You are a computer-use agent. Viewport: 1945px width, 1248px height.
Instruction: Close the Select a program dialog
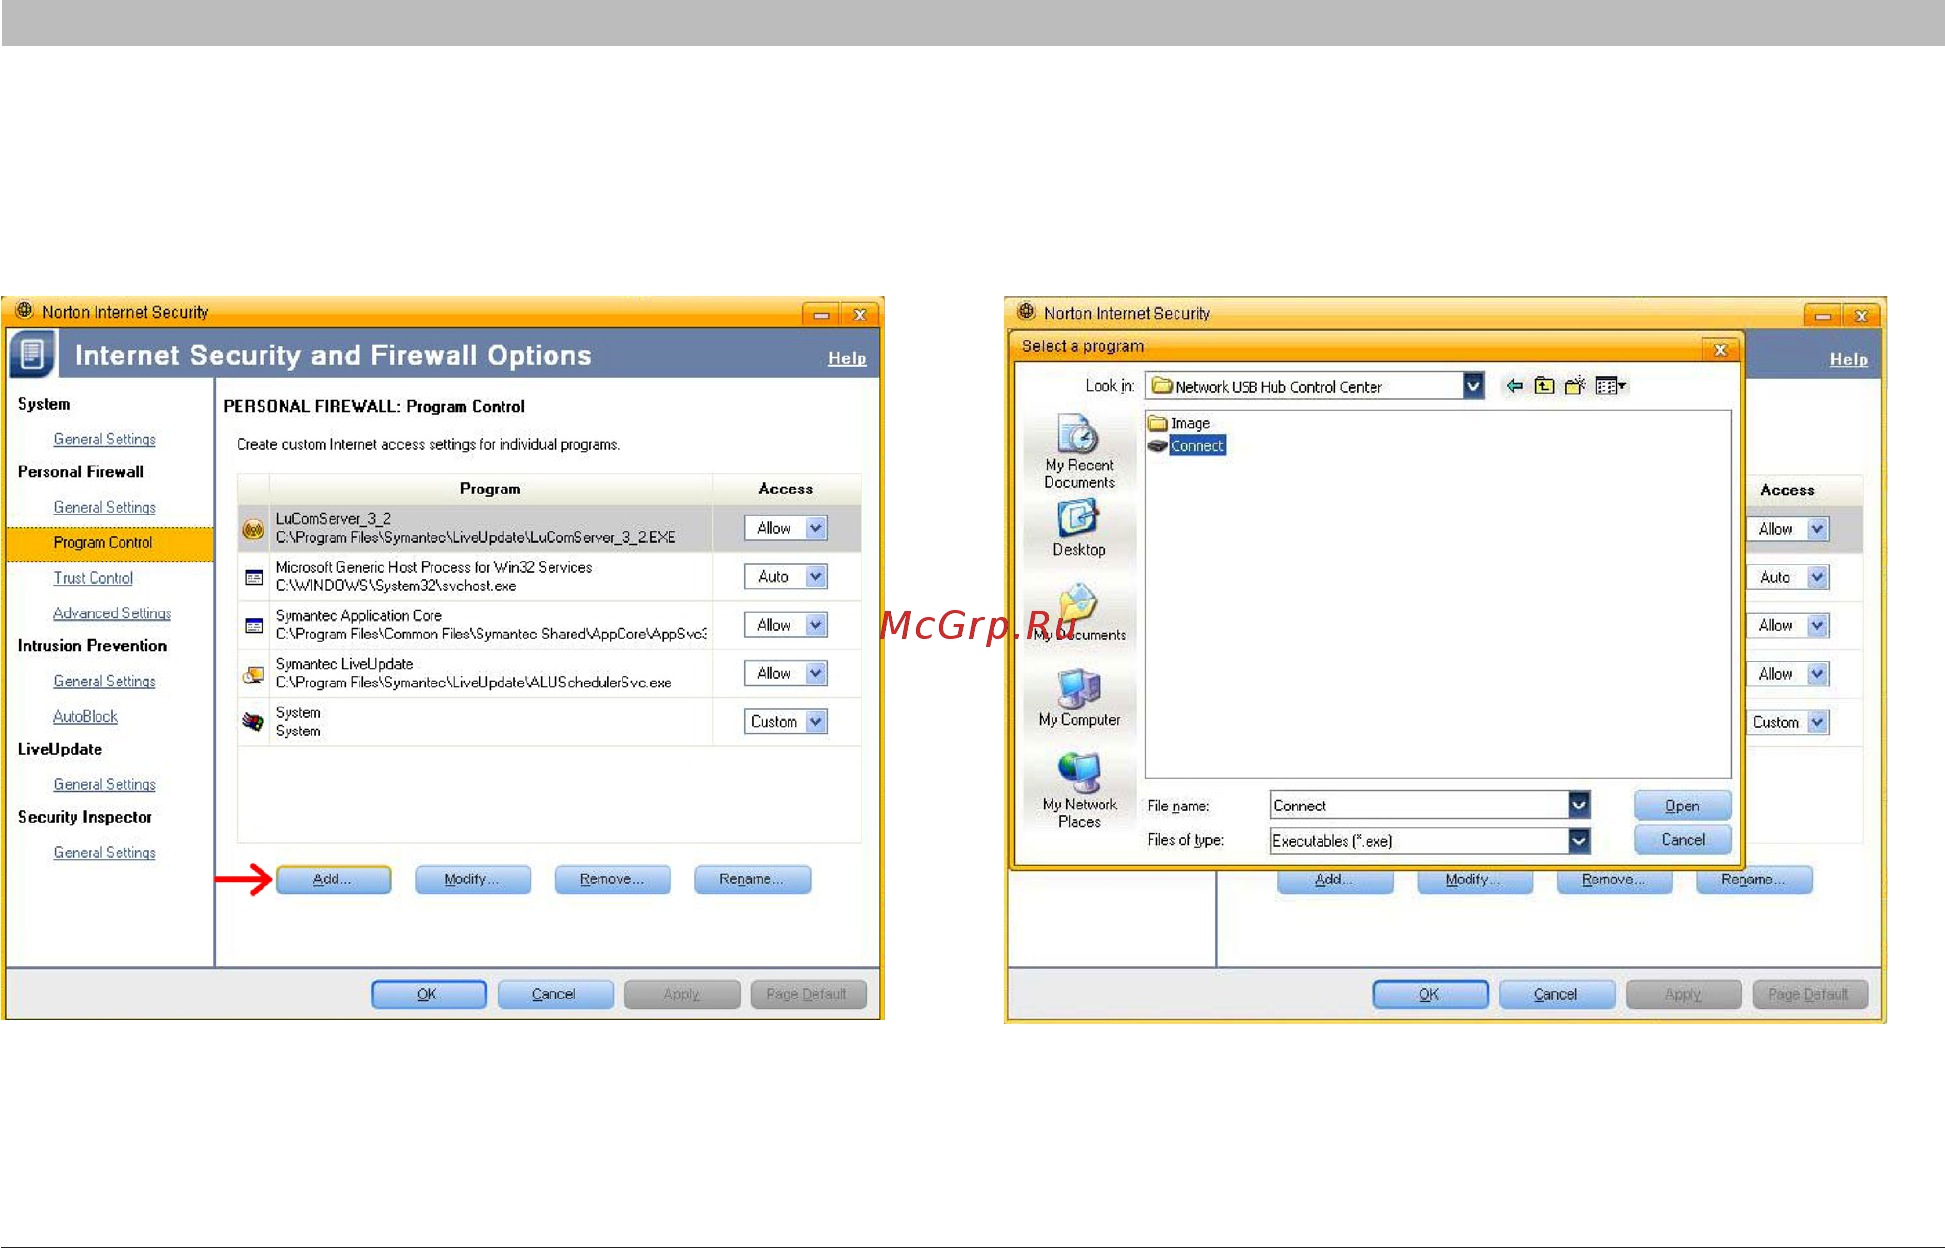1720,349
